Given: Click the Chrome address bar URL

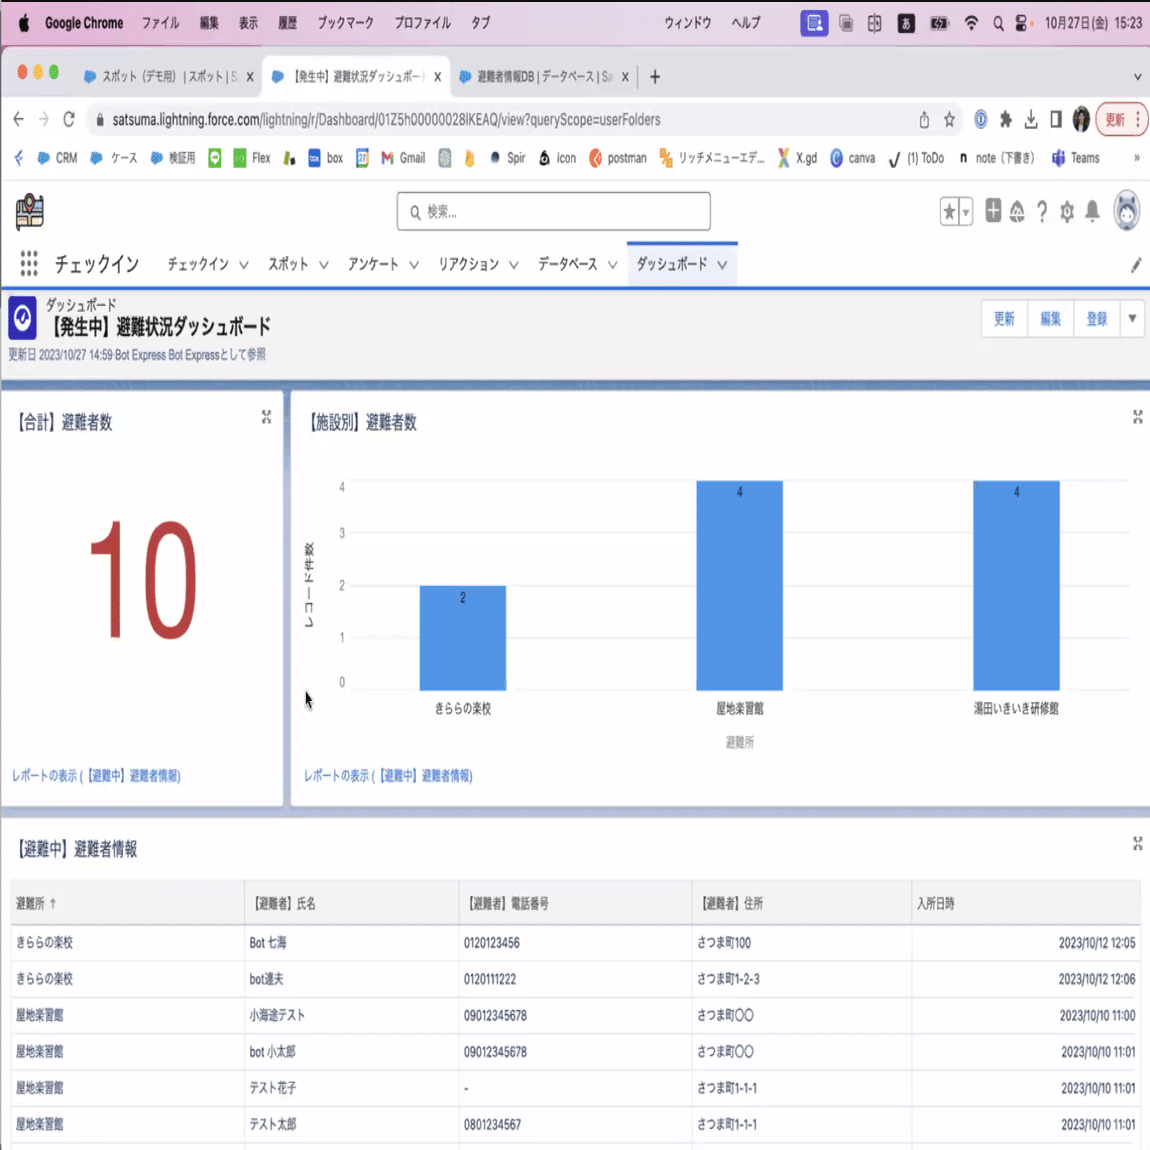Looking at the screenshot, I should tap(386, 120).
